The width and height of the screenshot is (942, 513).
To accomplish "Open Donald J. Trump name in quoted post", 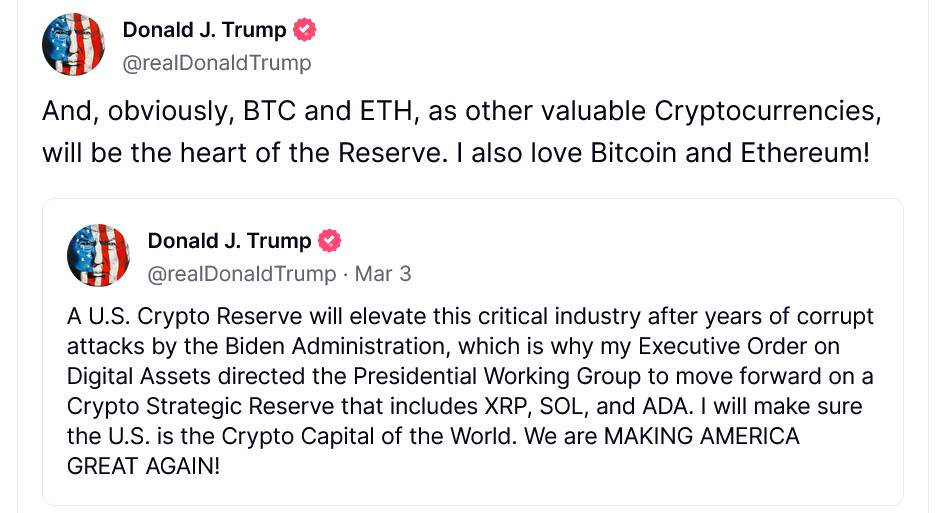I will coord(229,241).
